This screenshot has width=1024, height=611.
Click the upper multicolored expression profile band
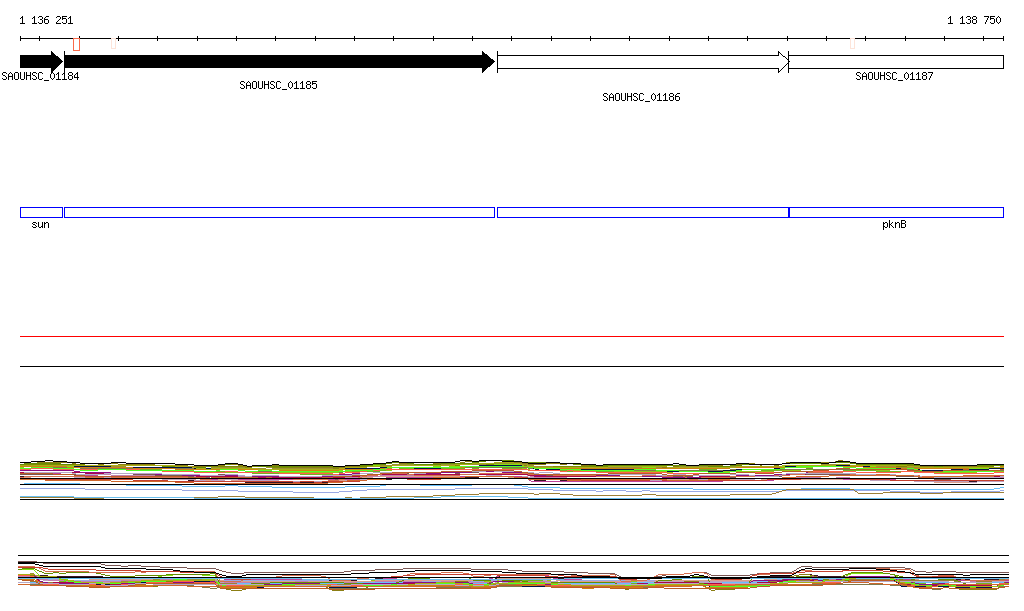[x=512, y=480]
